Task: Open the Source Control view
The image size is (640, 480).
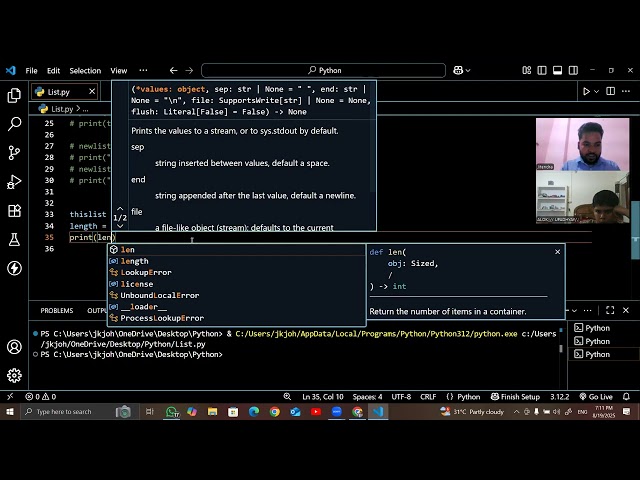Action: tap(14, 153)
